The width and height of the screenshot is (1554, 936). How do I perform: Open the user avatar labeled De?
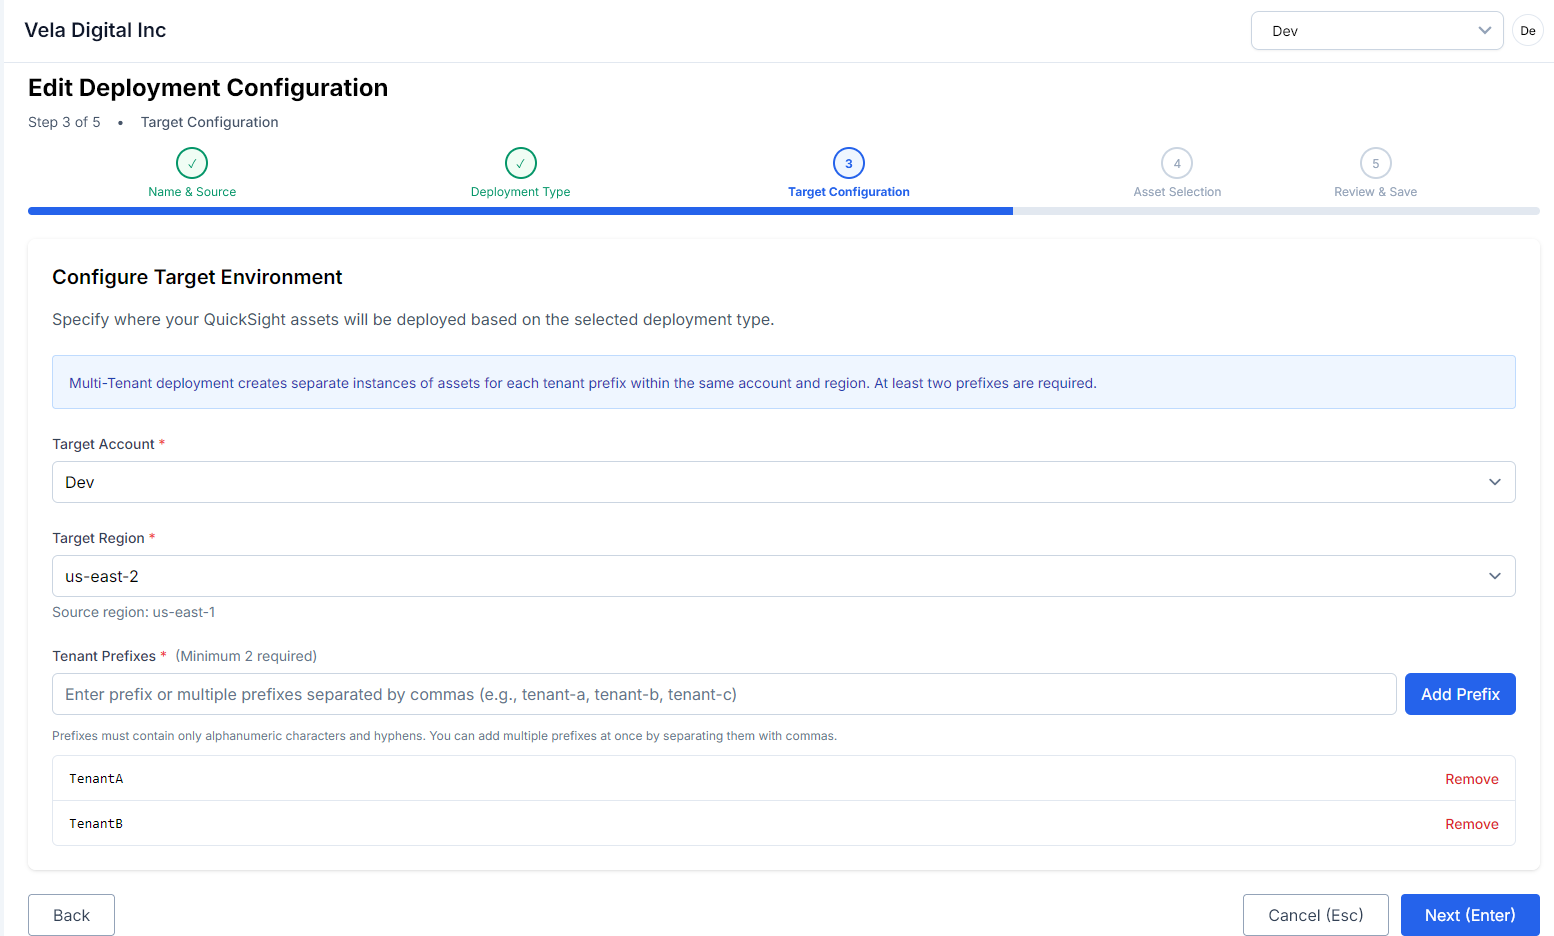pos(1528,31)
